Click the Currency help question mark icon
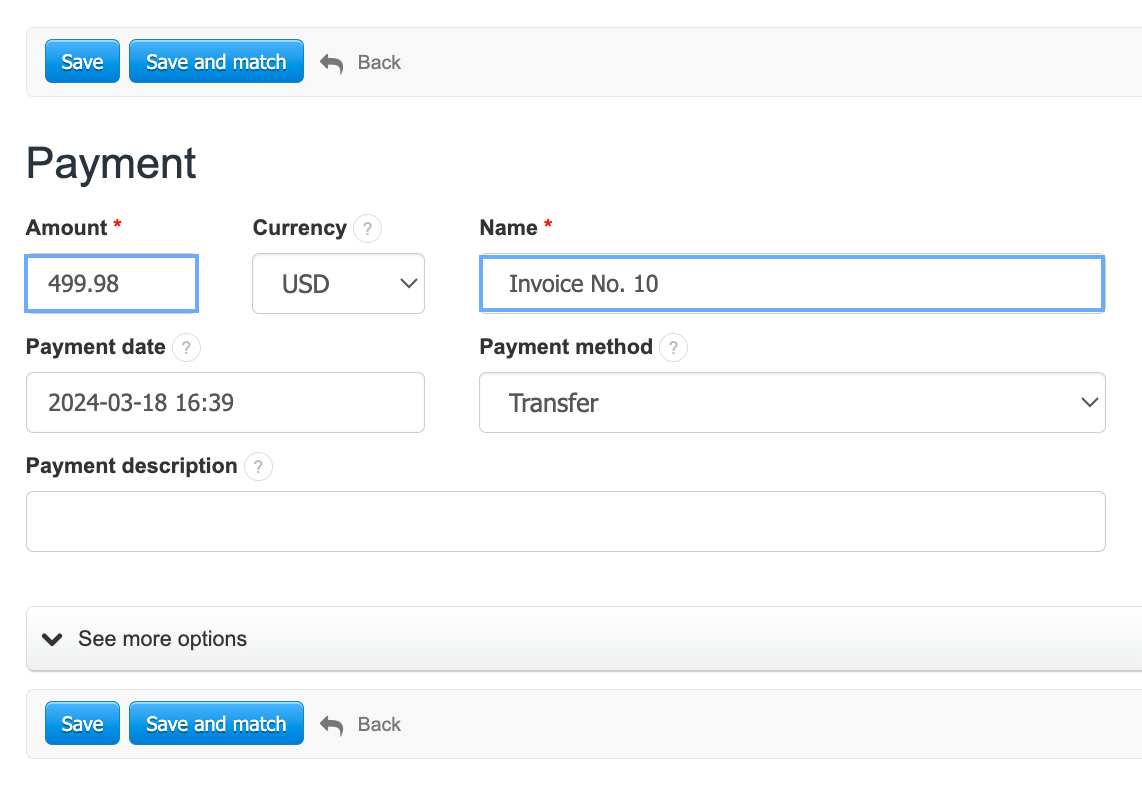 367,229
